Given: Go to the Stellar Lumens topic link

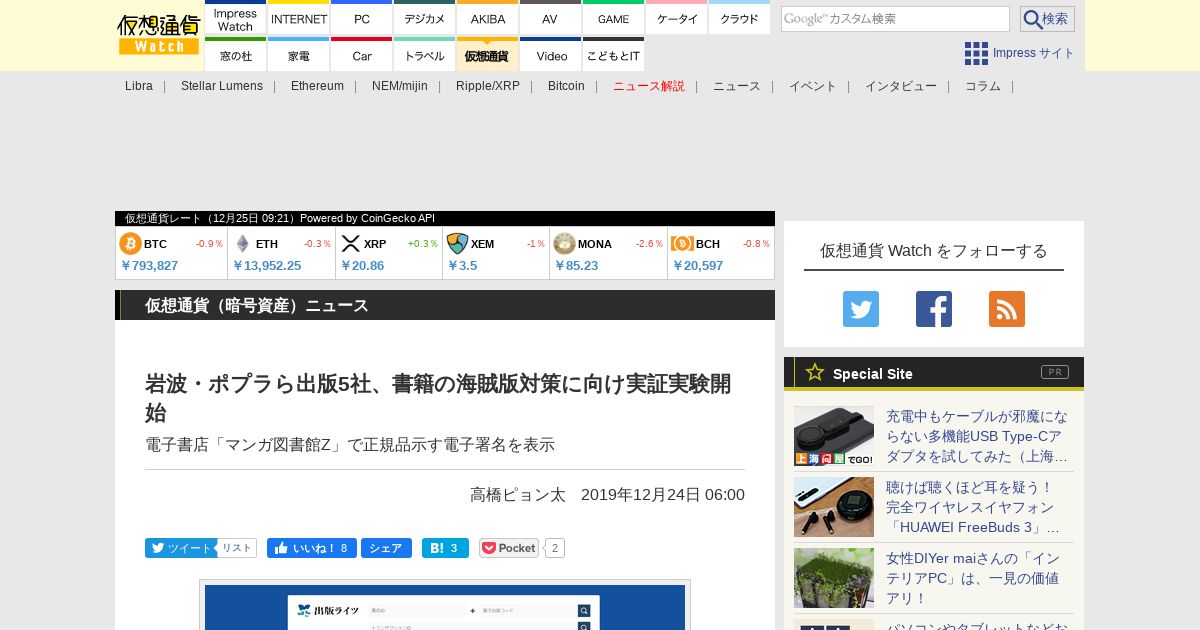Looking at the screenshot, I should pyautogui.click(x=222, y=86).
